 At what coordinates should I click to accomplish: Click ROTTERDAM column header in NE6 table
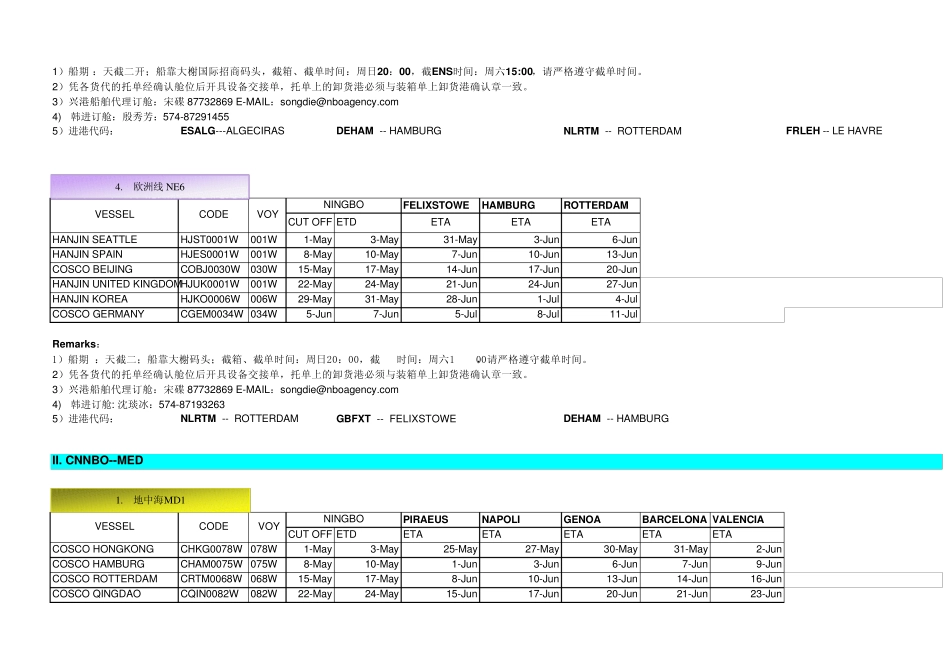pyautogui.click(x=600, y=205)
